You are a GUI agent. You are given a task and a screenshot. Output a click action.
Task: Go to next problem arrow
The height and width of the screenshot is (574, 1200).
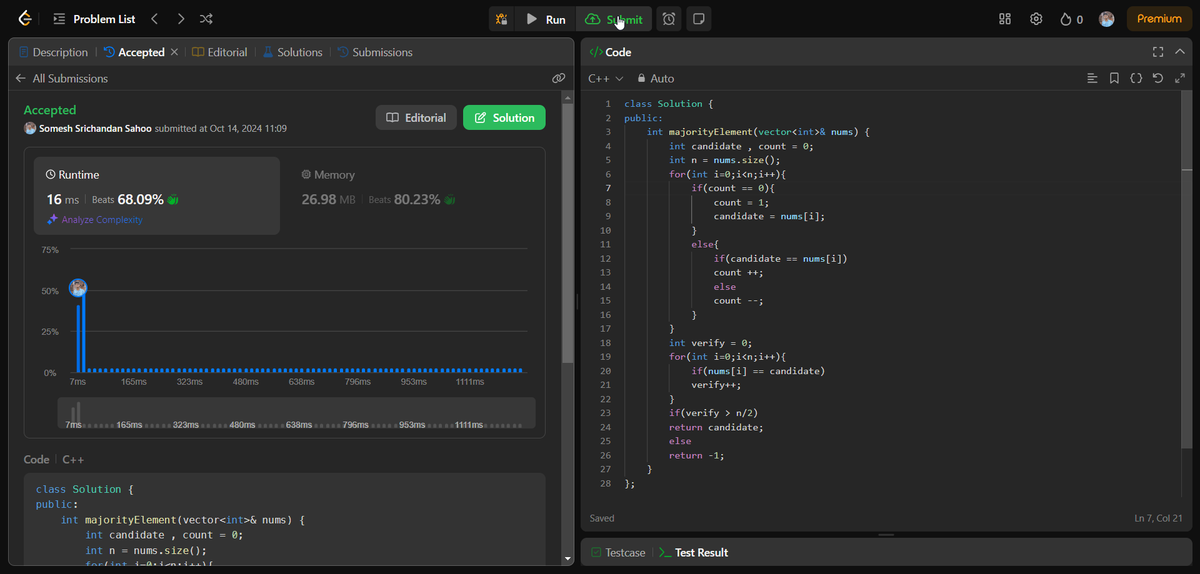point(180,19)
